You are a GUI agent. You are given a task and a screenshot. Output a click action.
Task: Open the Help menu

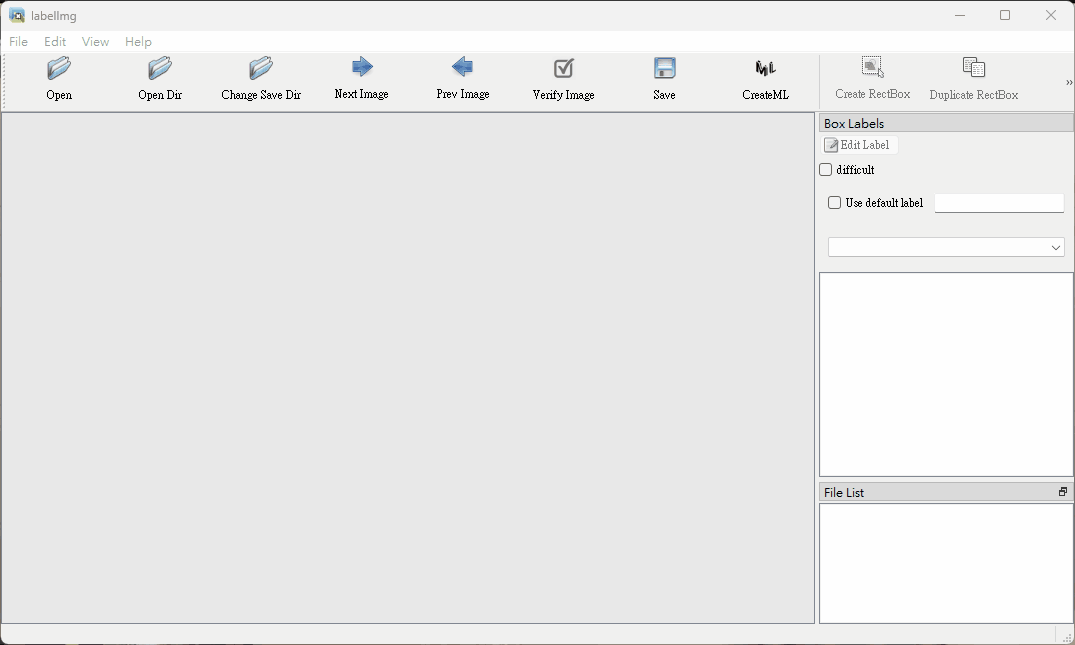pyautogui.click(x=139, y=42)
